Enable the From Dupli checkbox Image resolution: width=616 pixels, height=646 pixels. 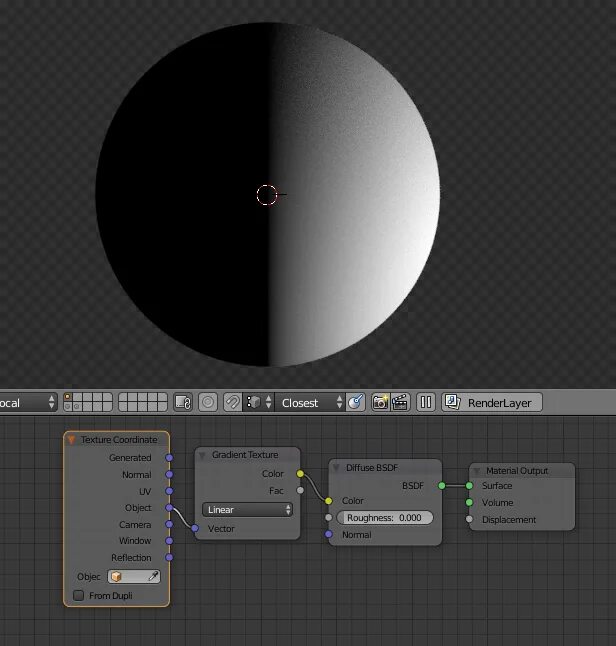pos(78,595)
